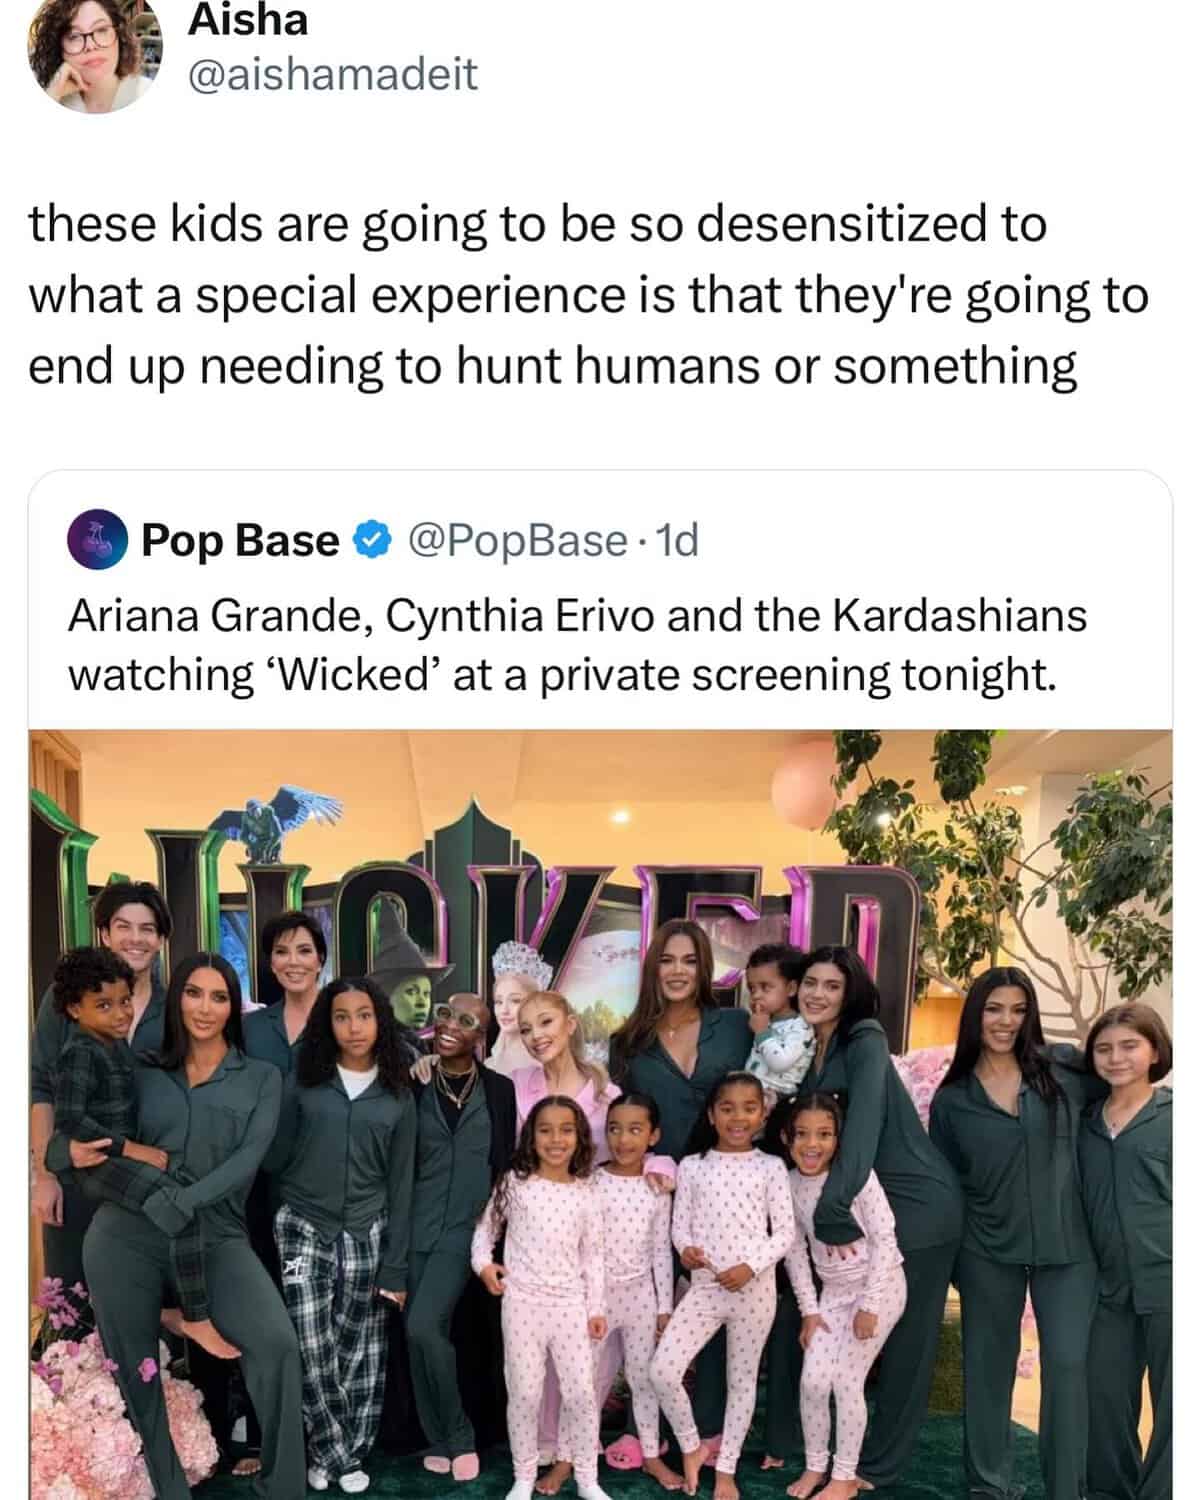The width and height of the screenshot is (1200, 1500).
Task: Click the Aisha display name
Action: [x=248, y=20]
